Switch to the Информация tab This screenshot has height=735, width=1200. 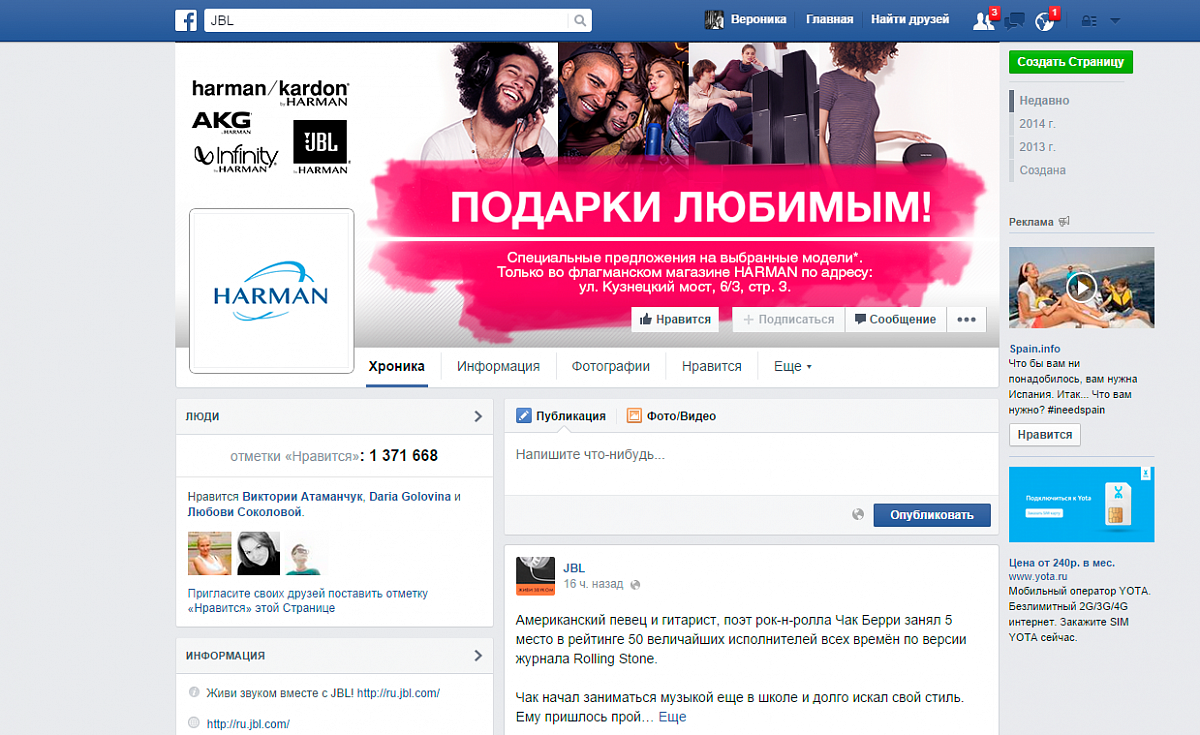click(x=498, y=366)
